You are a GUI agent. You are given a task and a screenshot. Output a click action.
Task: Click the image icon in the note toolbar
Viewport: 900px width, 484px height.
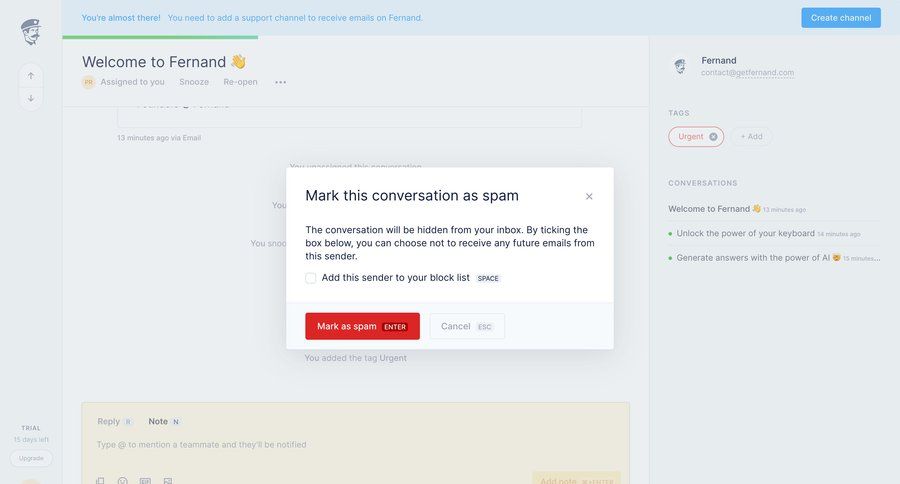coord(168,481)
